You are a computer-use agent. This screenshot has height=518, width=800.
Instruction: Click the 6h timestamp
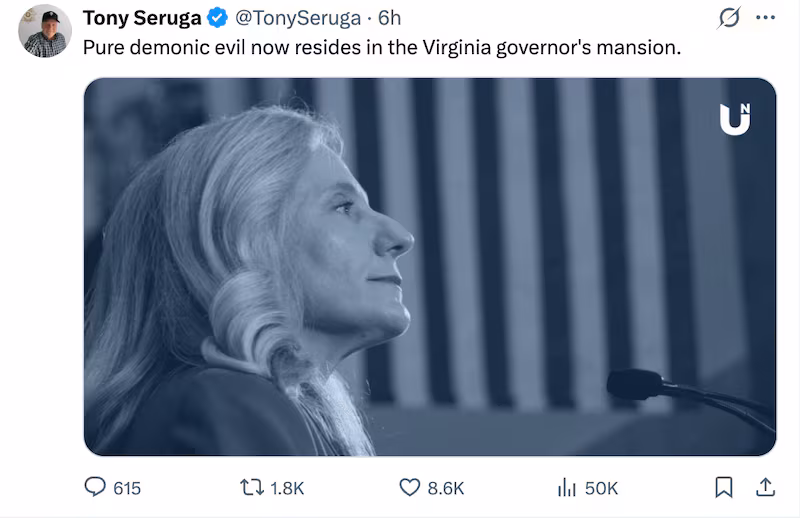389,19
